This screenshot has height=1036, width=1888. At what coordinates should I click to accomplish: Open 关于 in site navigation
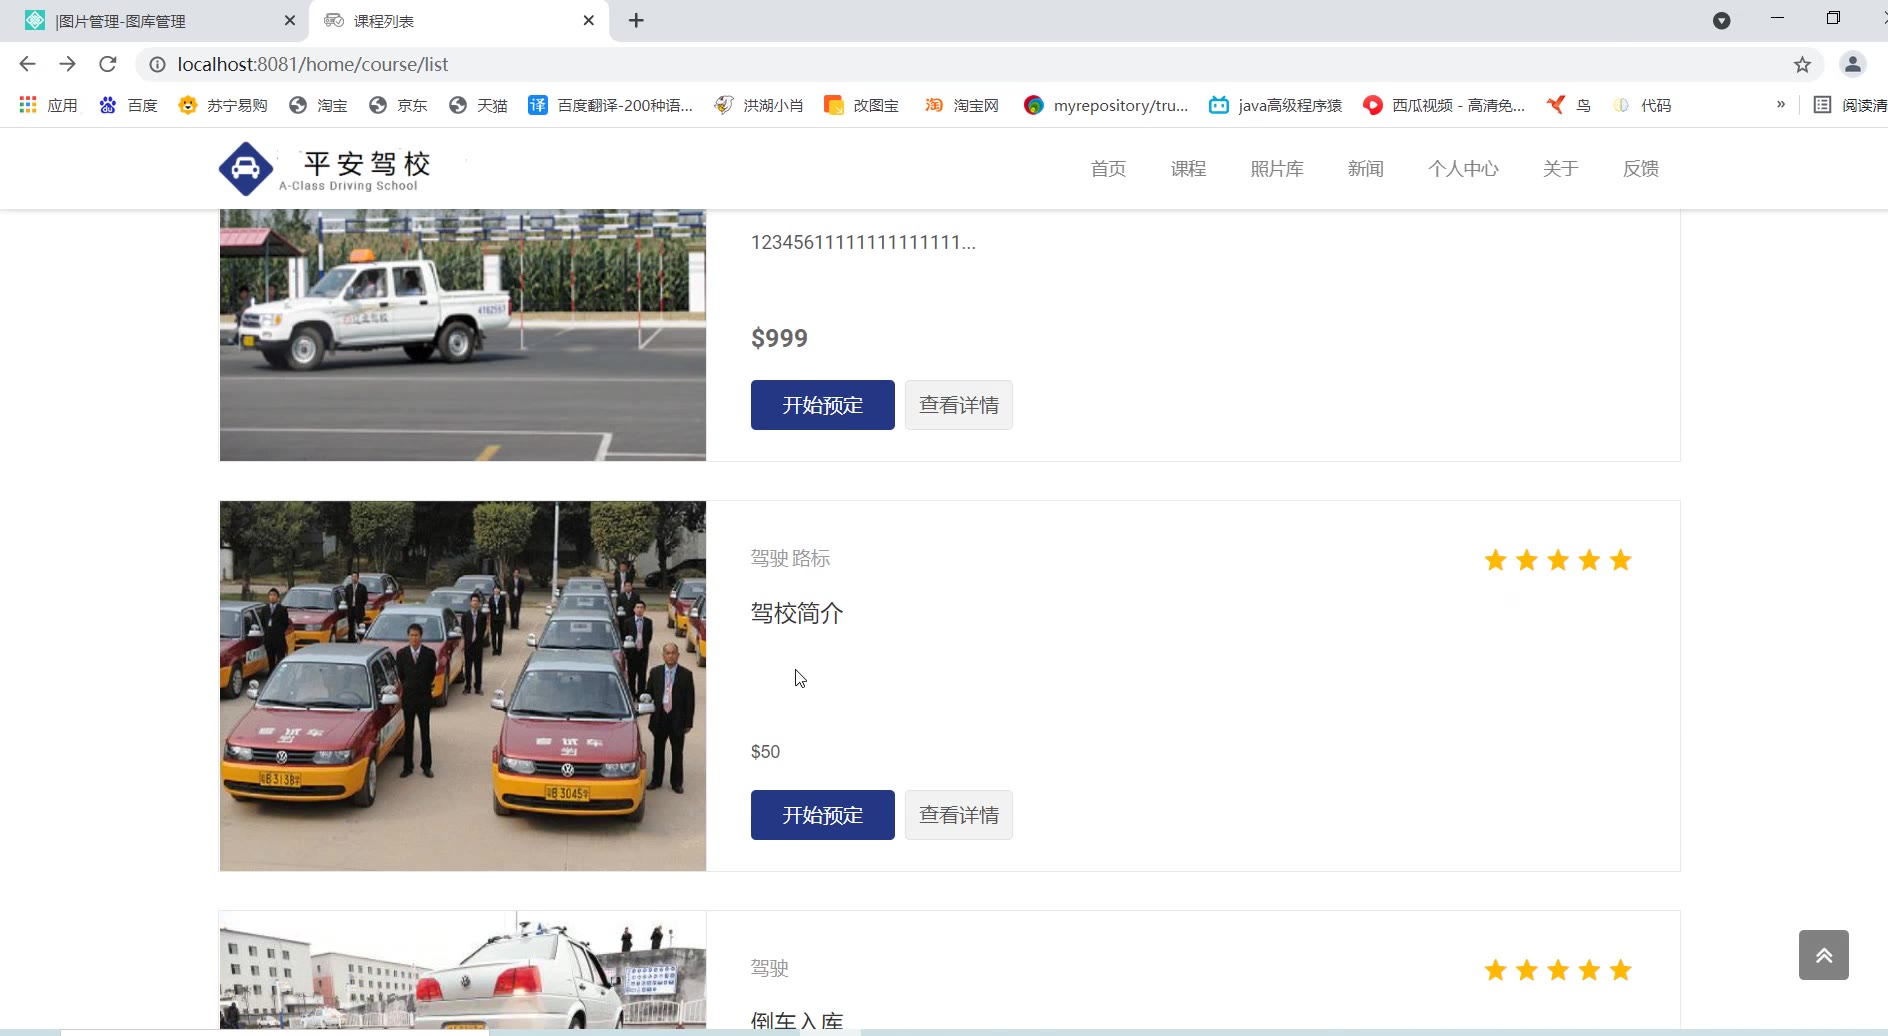pos(1560,169)
